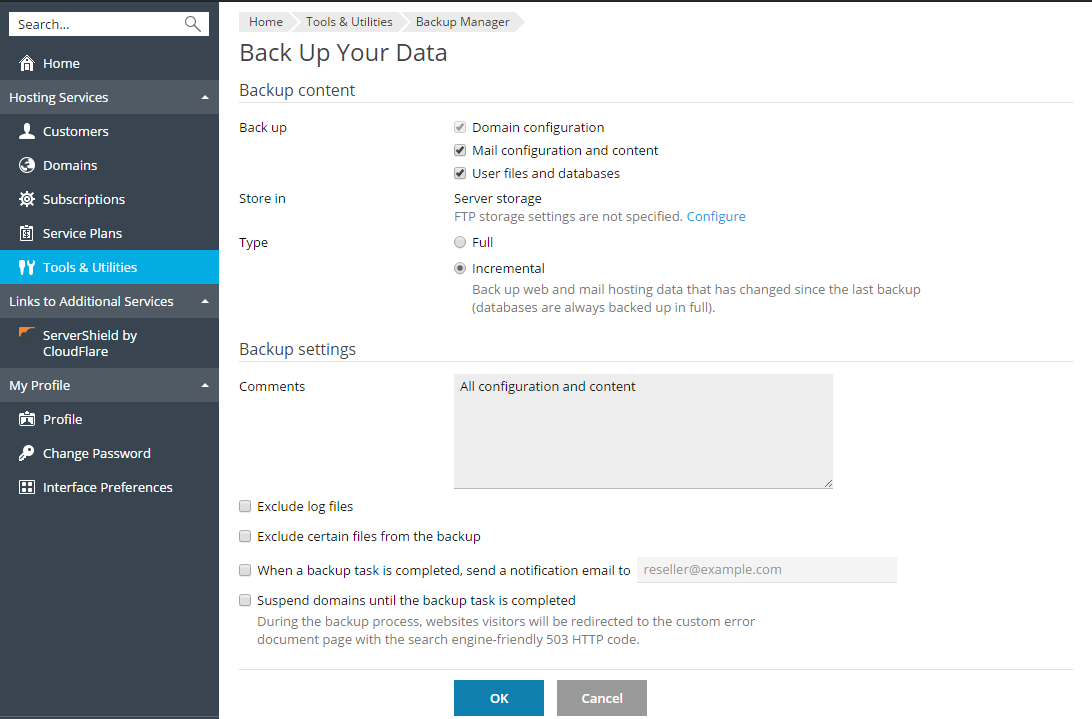This screenshot has width=1092, height=719.
Task: Uncheck Mail configuration and content
Action: (460, 151)
